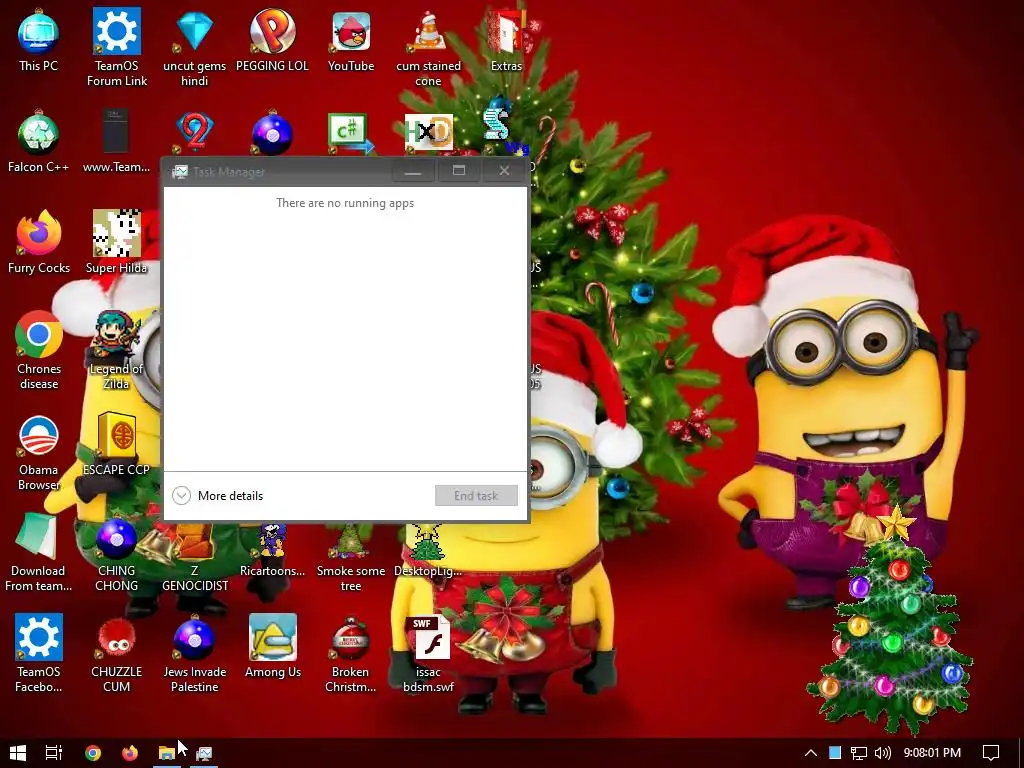Screen dimensions: 1024x768
Task: Open the This PC desktop icon
Action: click(39, 40)
